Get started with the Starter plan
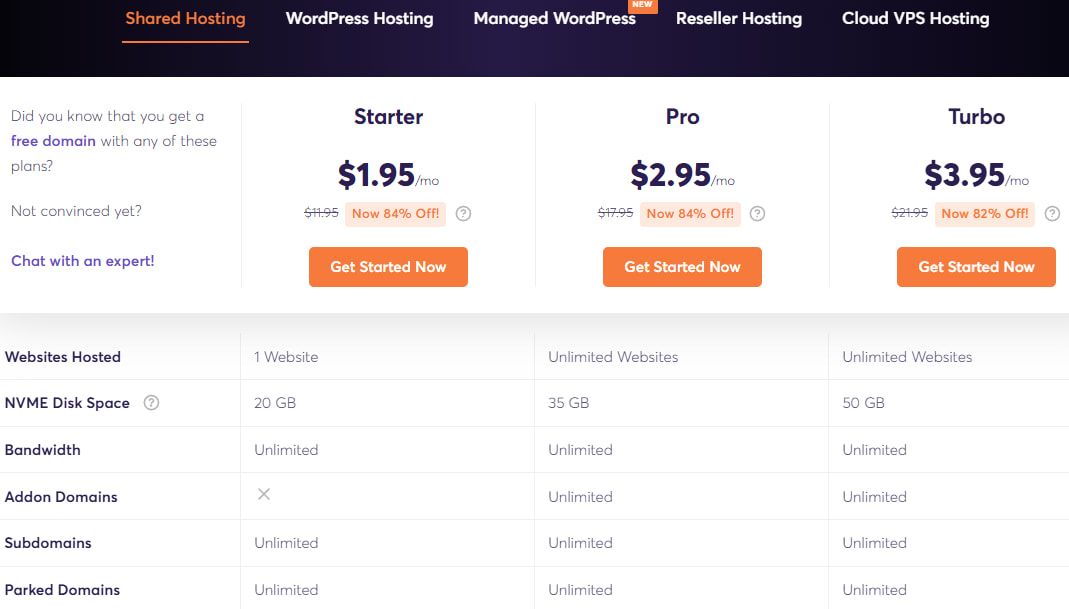The image size is (1069, 609). click(x=388, y=267)
